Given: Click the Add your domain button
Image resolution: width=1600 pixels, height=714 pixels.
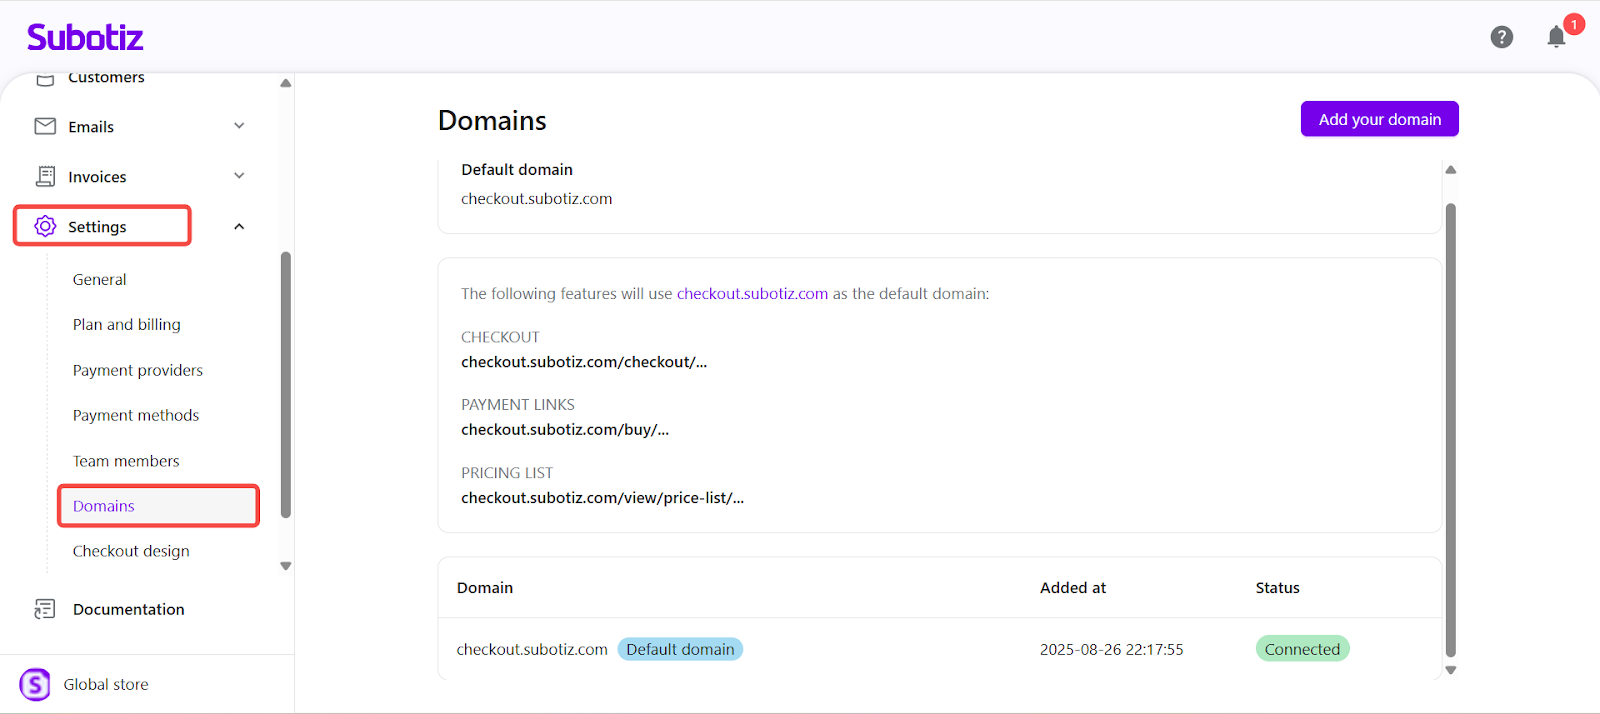Looking at the screenshot, I should click(1379, 119).
